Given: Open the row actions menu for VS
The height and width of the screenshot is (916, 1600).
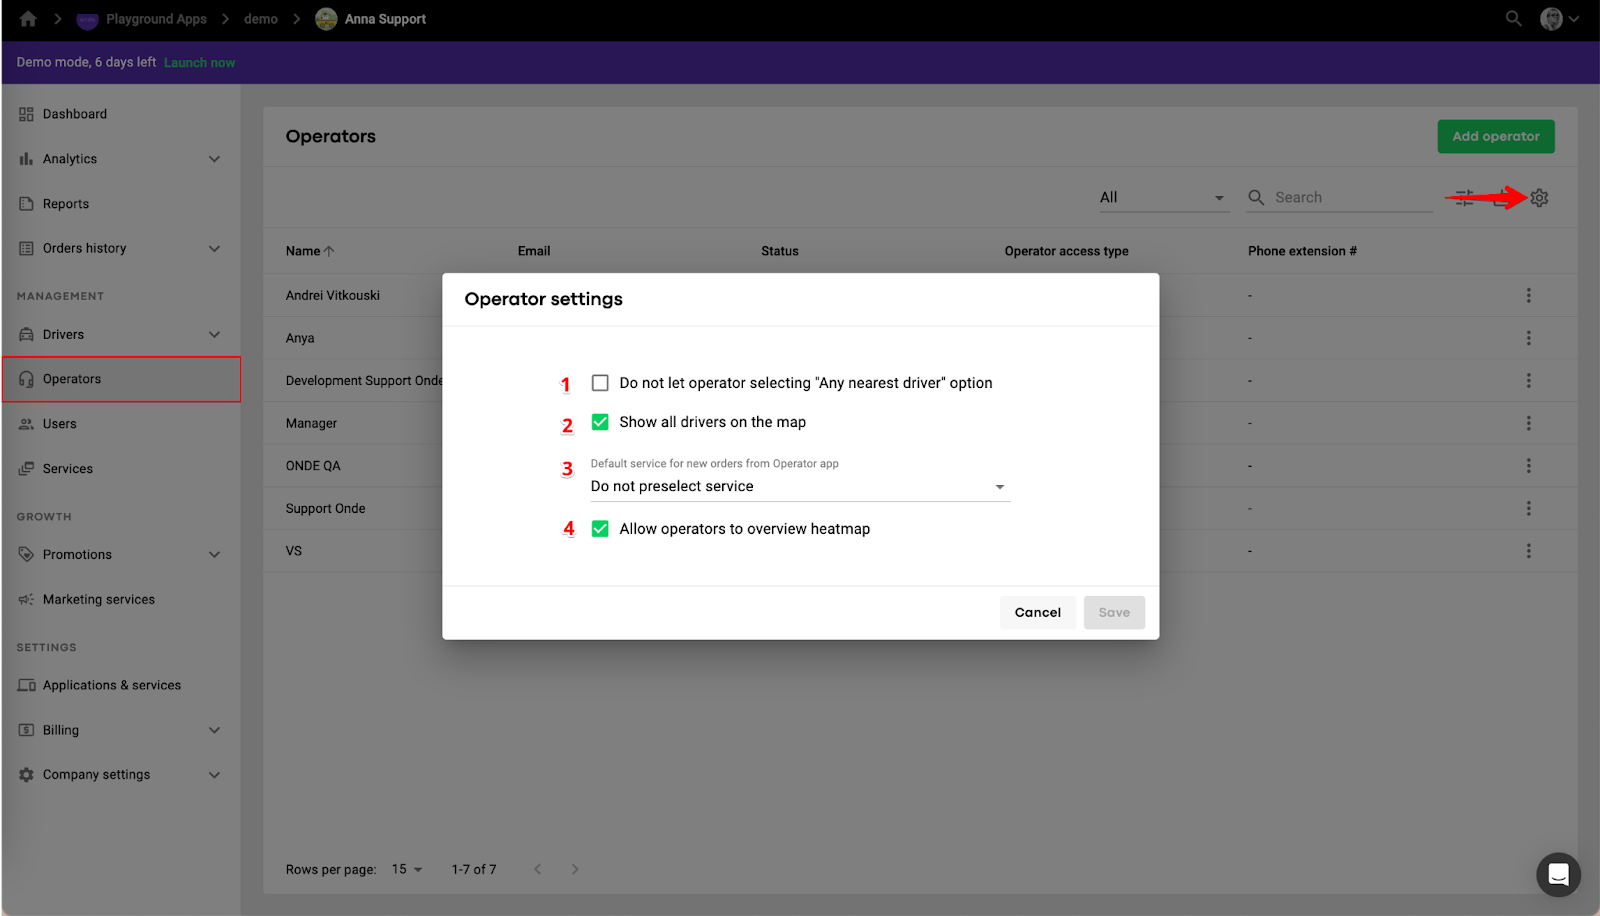Looking at the screenshot, I should (x=1528, y=551).
